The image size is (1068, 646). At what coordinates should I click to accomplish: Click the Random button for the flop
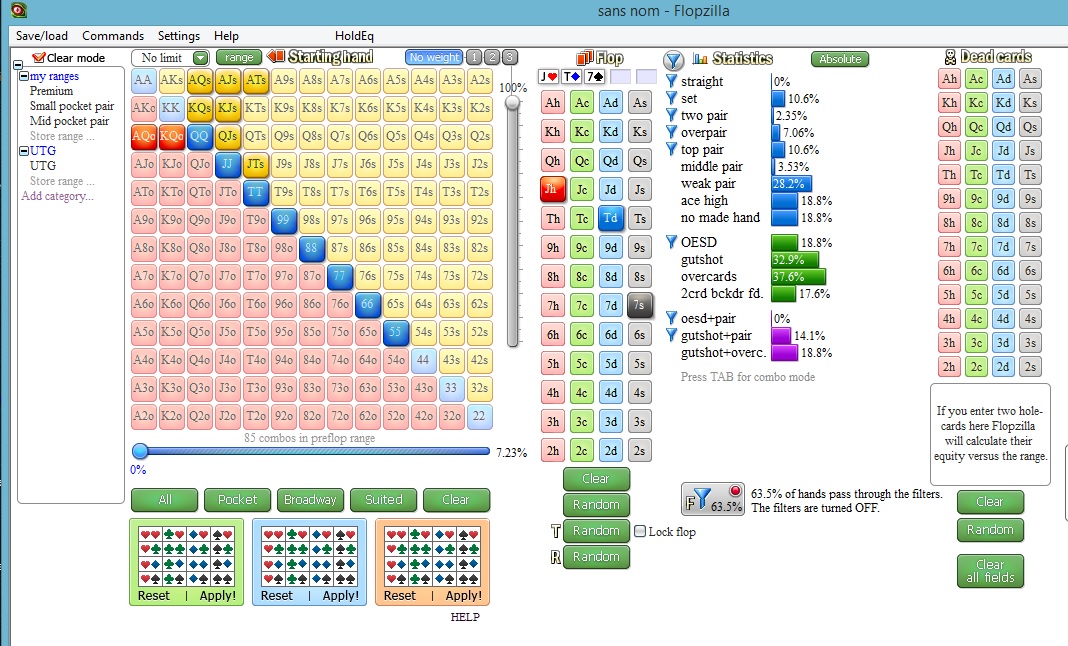(x=596, y=504)
